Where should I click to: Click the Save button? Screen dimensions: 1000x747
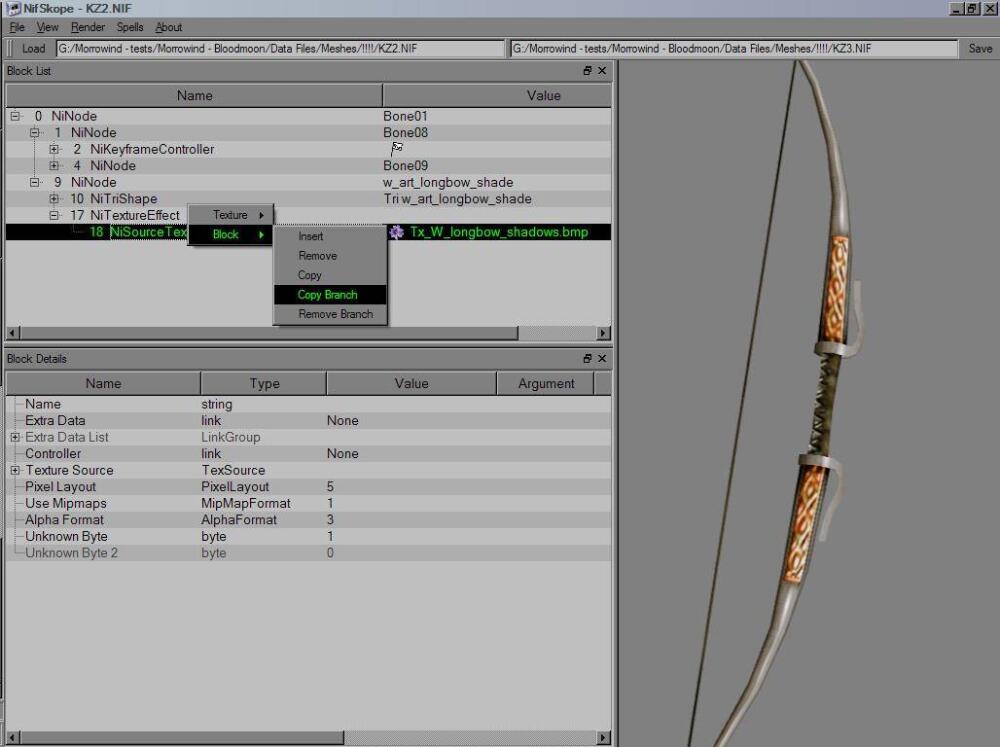pos(980,48)
